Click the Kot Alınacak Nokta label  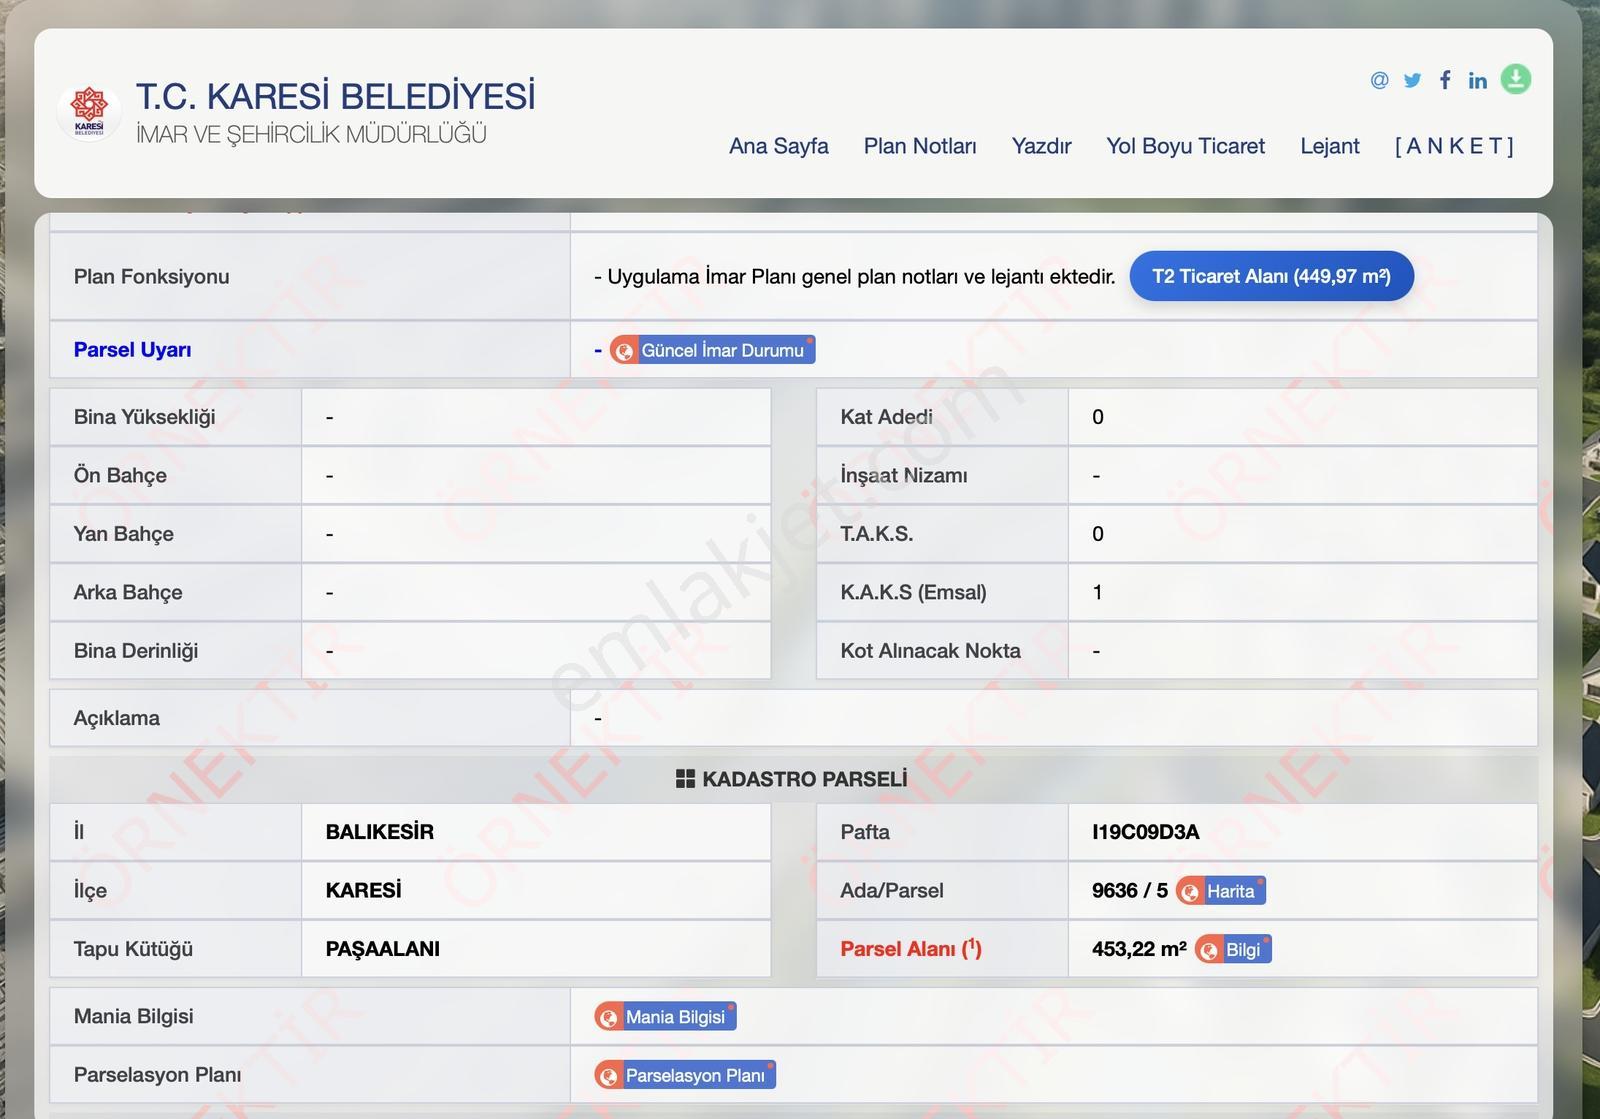point(931,651)
